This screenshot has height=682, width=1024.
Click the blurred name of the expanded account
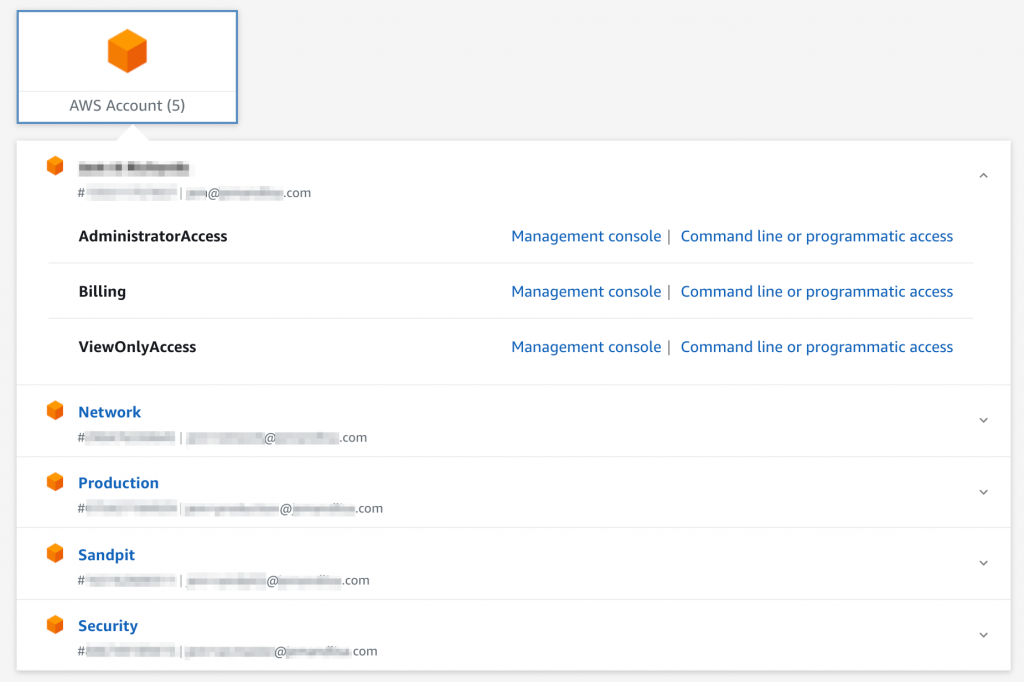tap(134, 168)
